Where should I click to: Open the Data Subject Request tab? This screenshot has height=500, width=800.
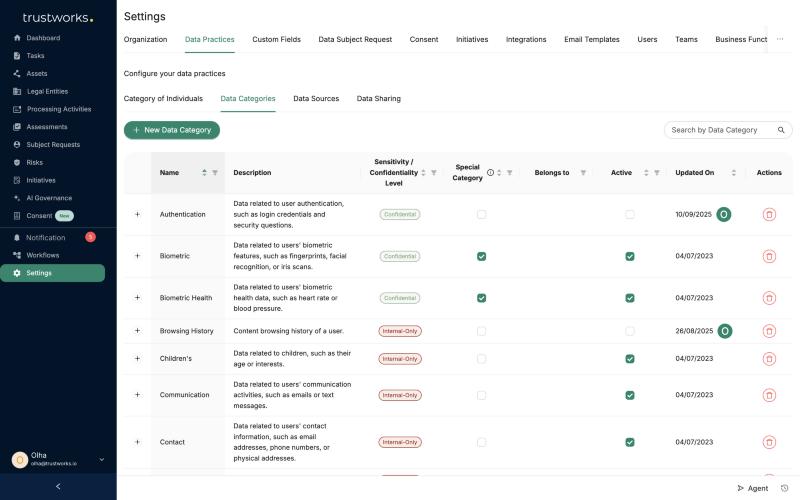pyautogui.click(x=355, y=39)
